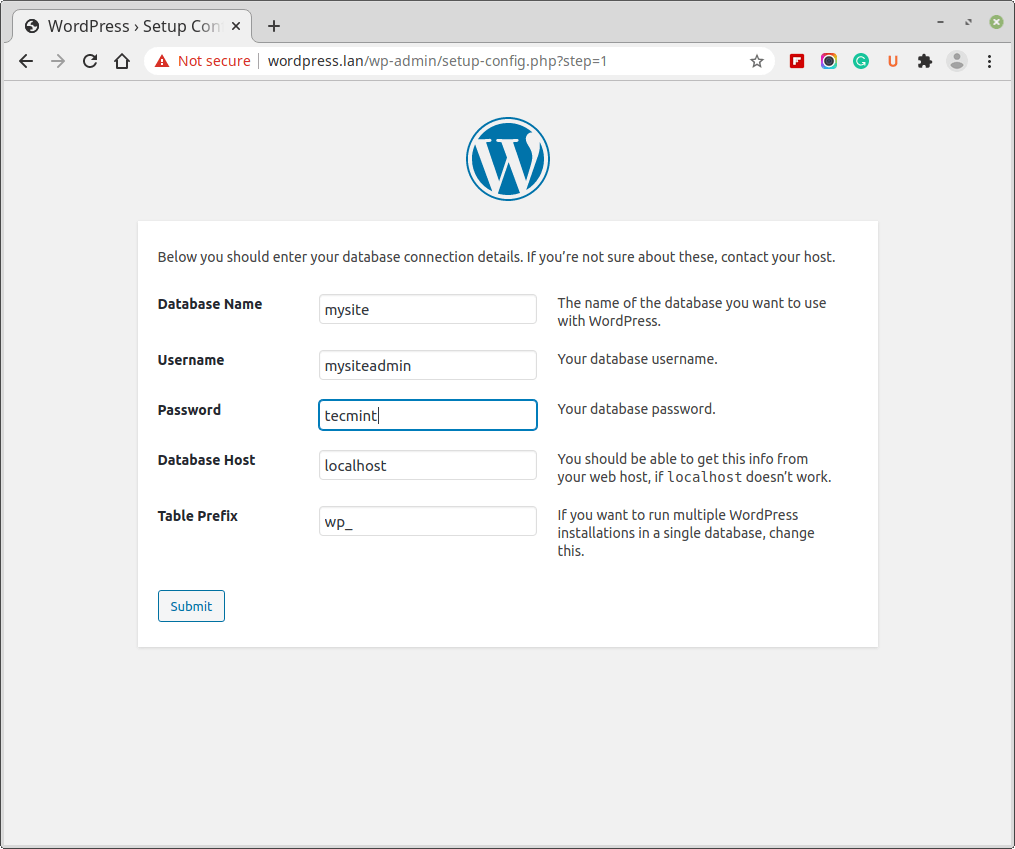Viewport: 1015px width, 849px height.
Task: Focus the Database Name field
Action: click(428, 309)
